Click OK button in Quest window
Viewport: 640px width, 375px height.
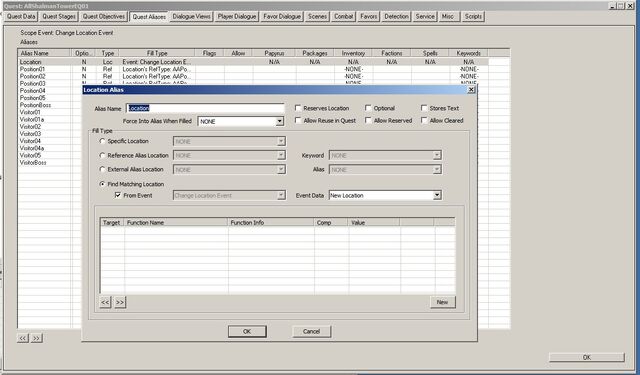[587, 357]
